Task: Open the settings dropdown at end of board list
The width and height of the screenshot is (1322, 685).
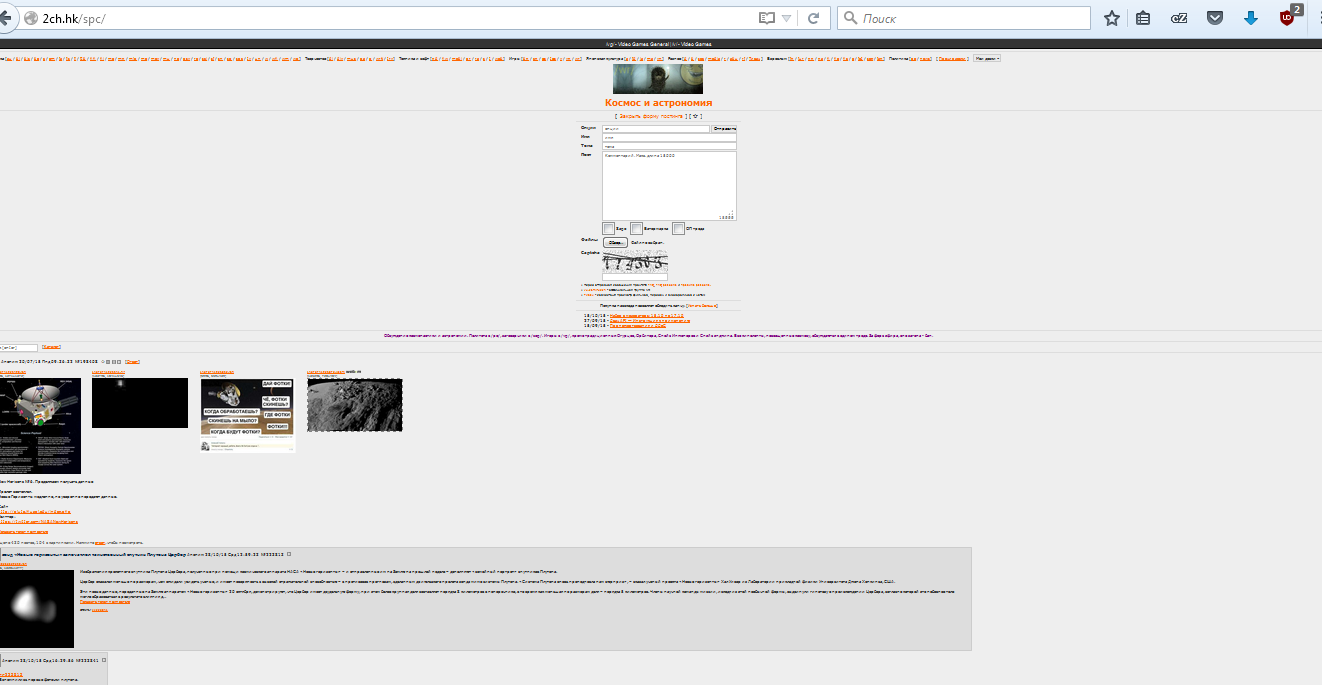Action: 987,59
